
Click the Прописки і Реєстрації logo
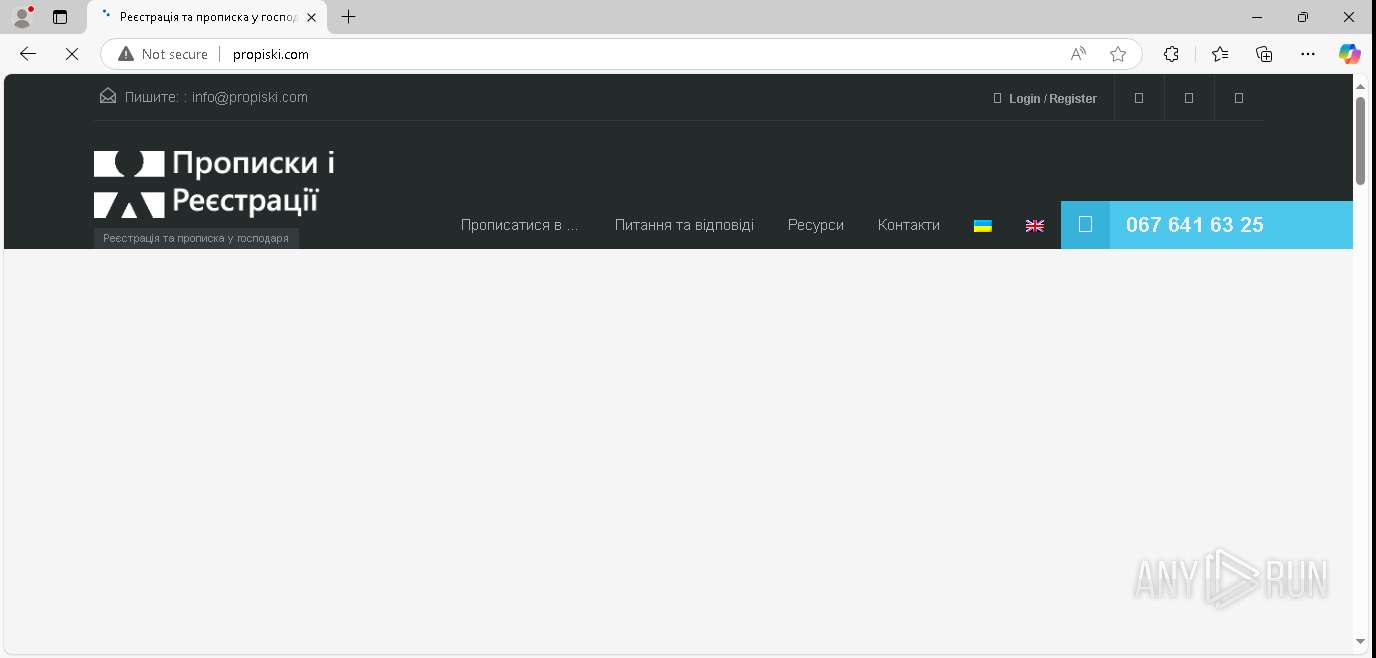coord(215,184)
